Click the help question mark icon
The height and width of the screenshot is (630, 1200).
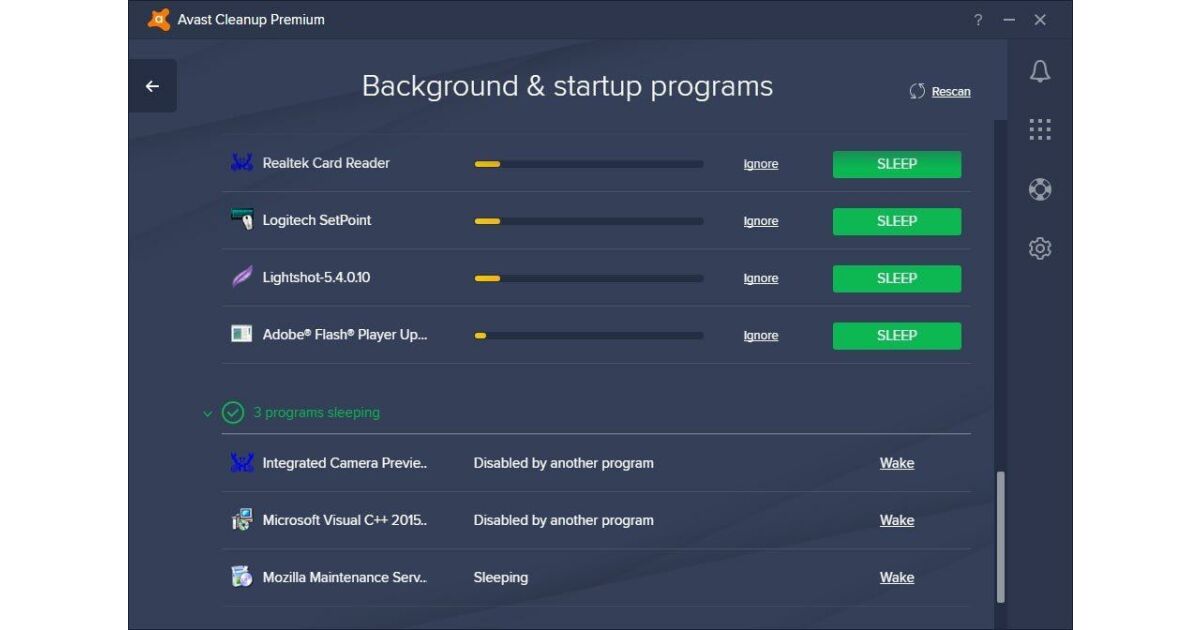click(978, 20)
